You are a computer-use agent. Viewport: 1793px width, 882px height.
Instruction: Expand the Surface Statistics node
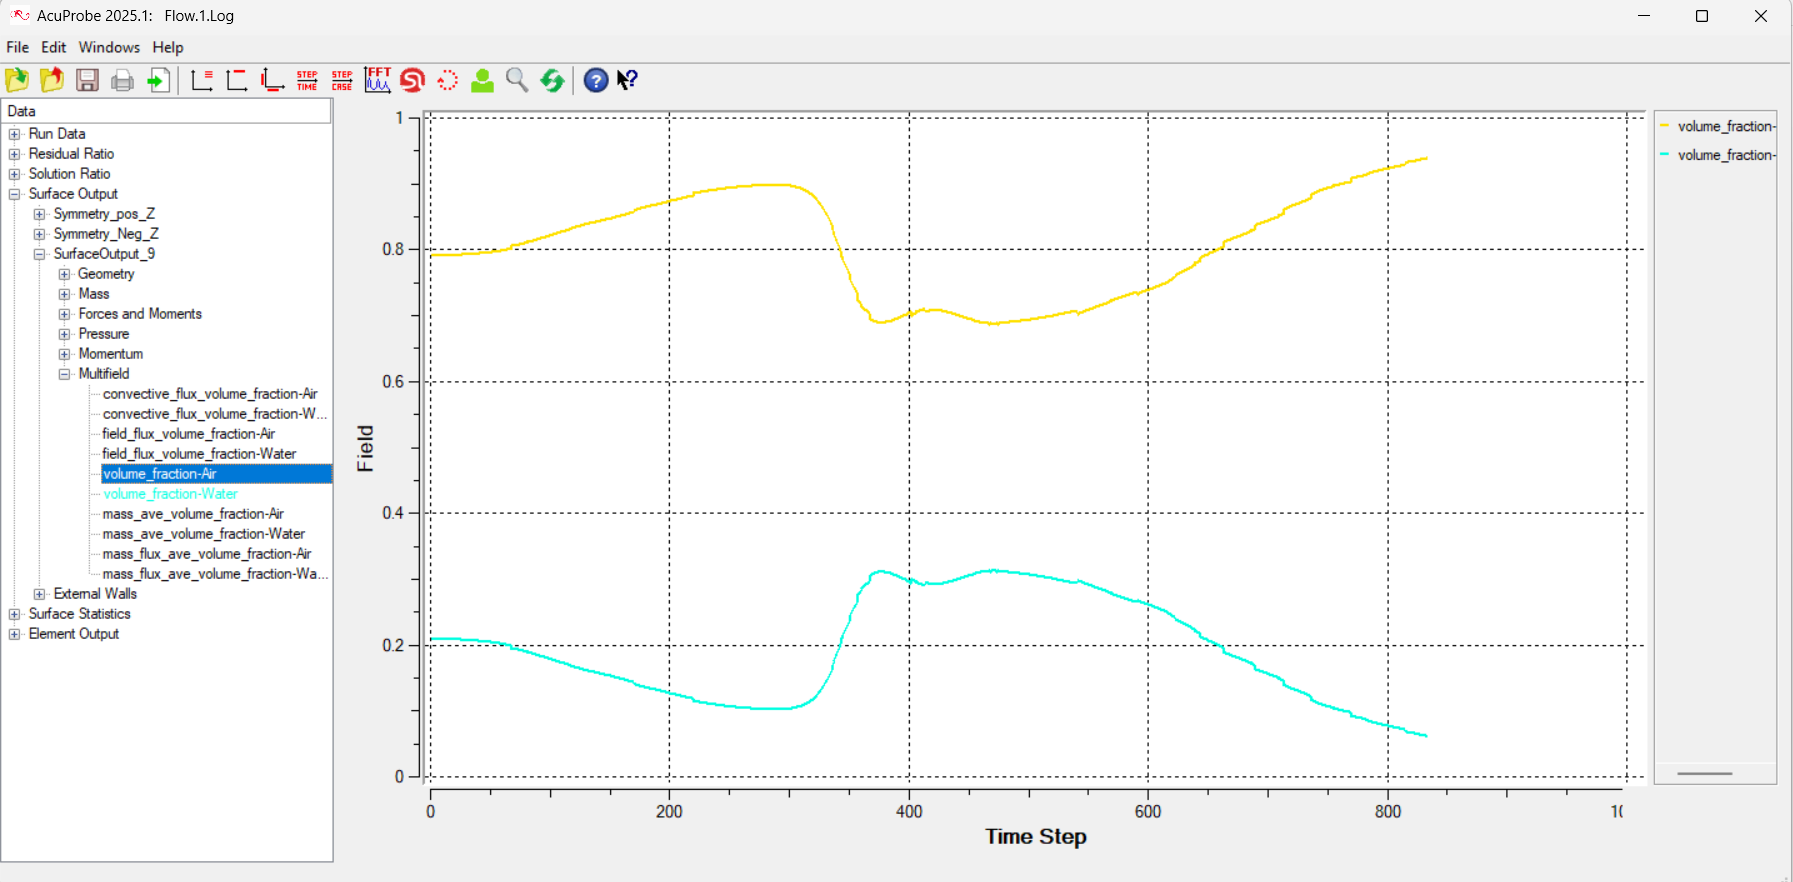(x=14, y=614)
